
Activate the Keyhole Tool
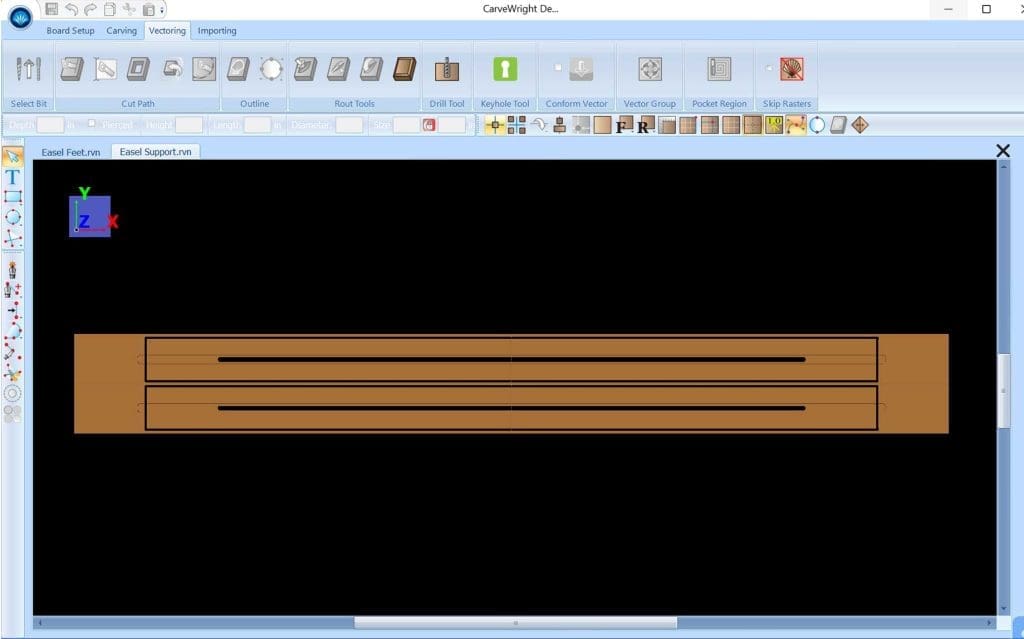(x=505, y=69)
